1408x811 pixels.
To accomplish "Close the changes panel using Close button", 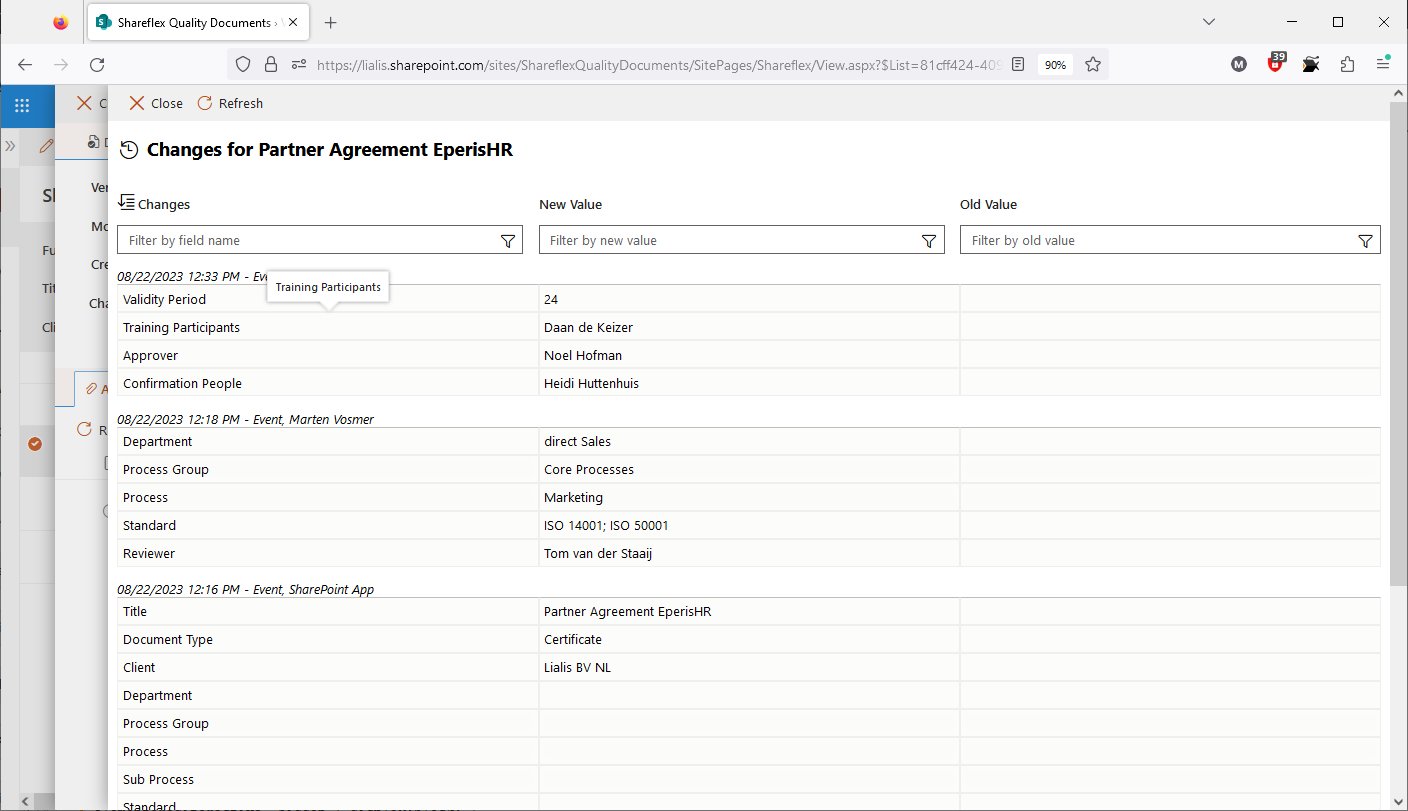I will [156, 103].
